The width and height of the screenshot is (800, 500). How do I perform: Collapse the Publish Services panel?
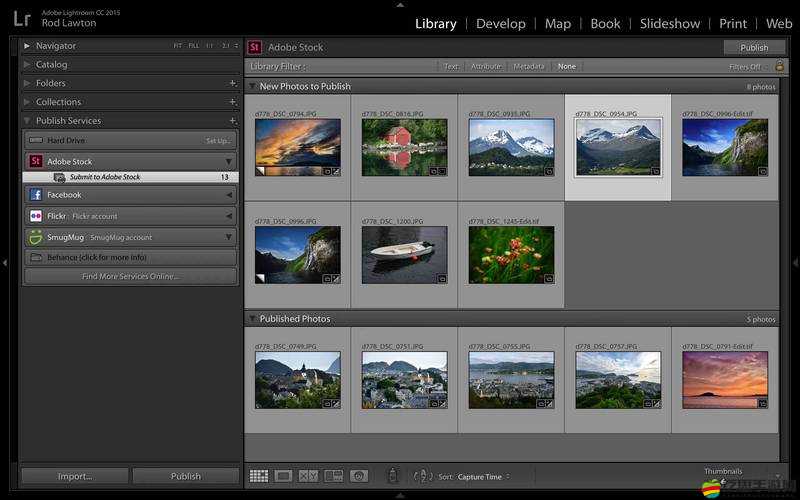[x=27, y=121]
